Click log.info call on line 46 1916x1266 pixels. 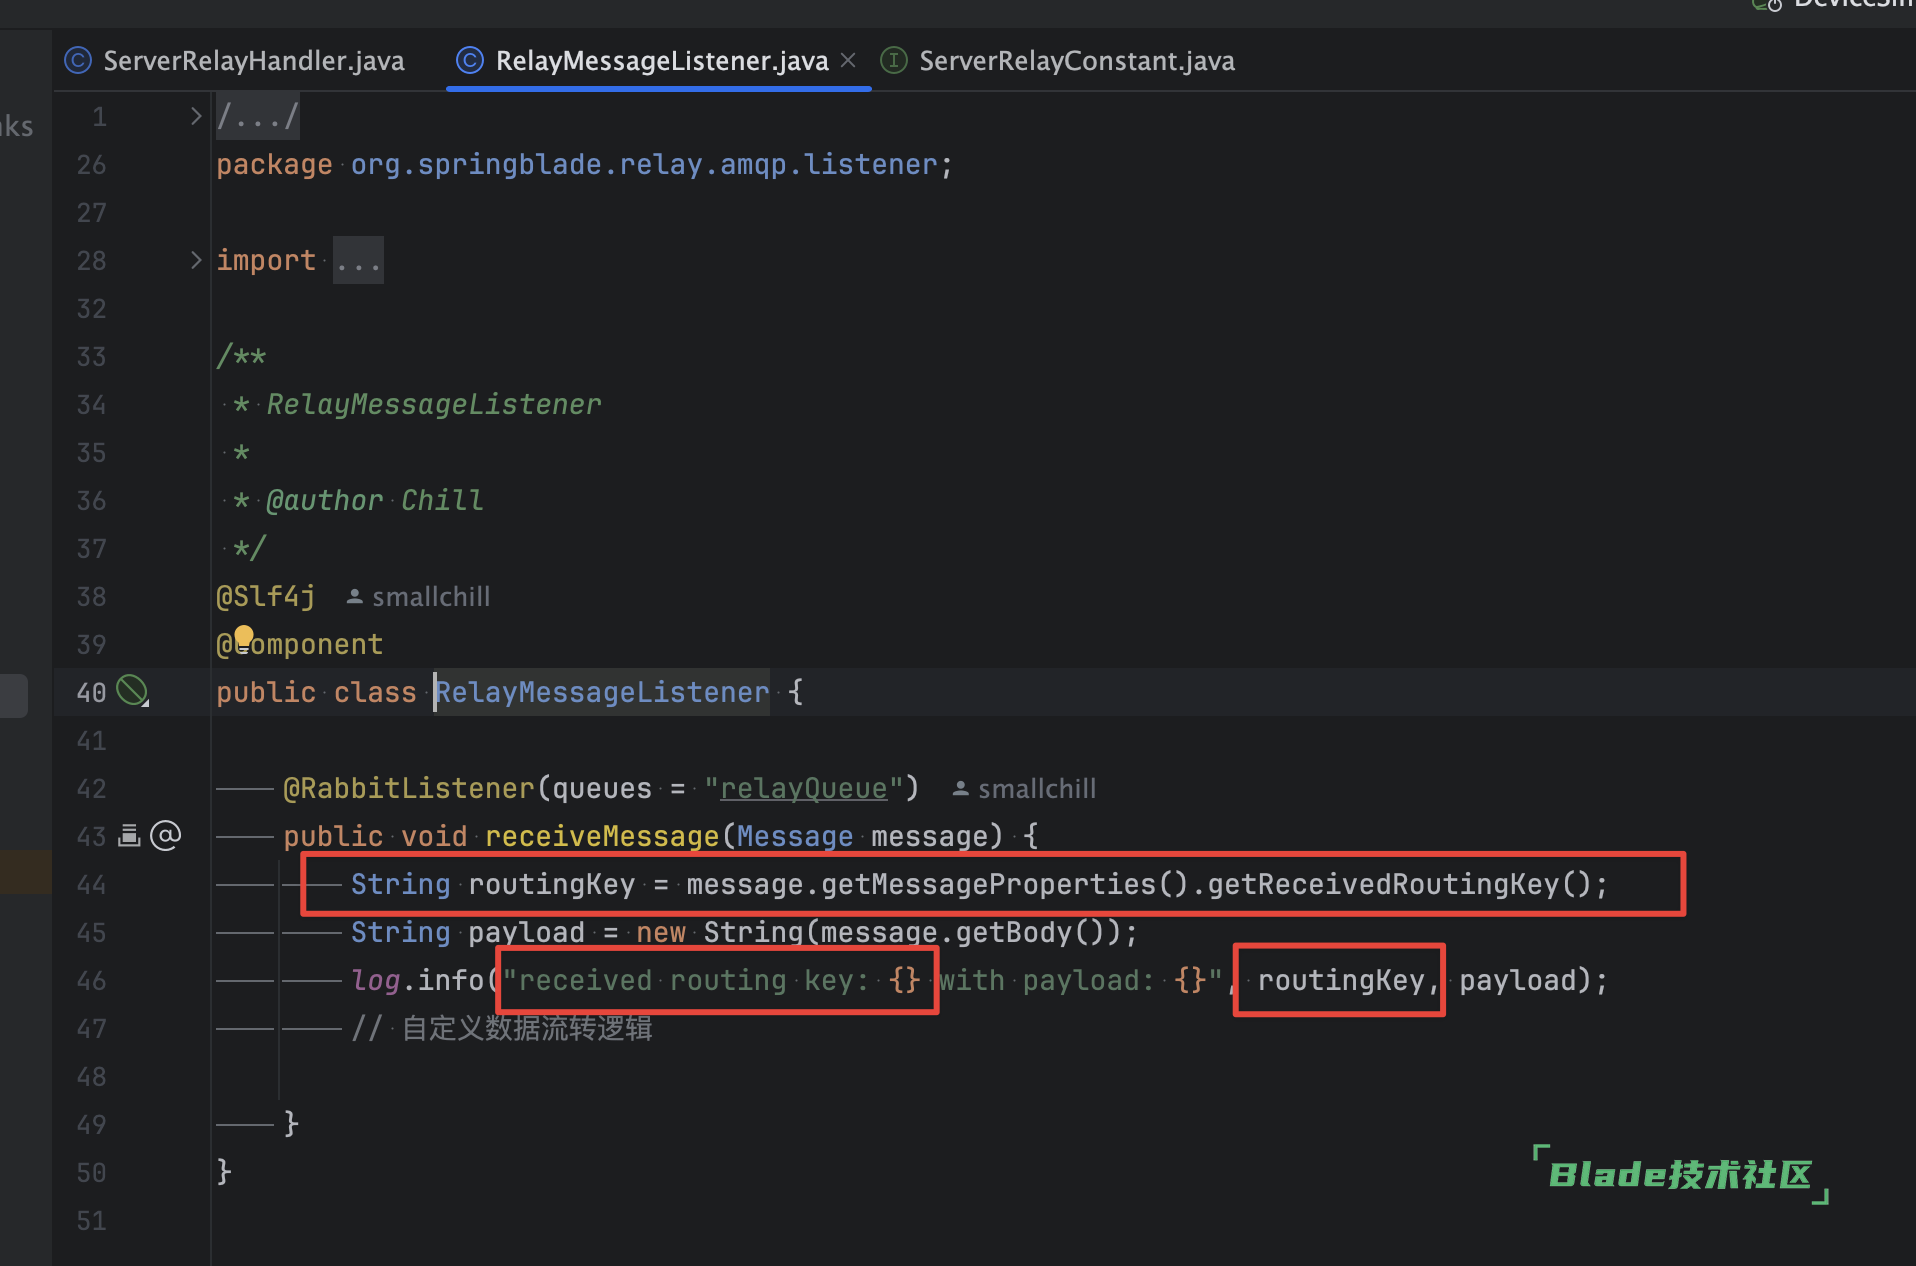[418, 981]
